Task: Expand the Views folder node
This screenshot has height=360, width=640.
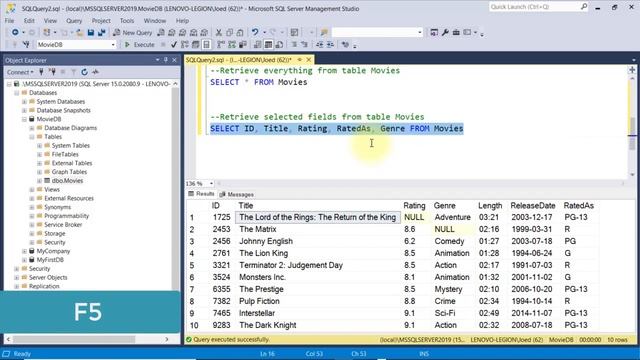Action: pyautogui.click(x=32, y=189)
